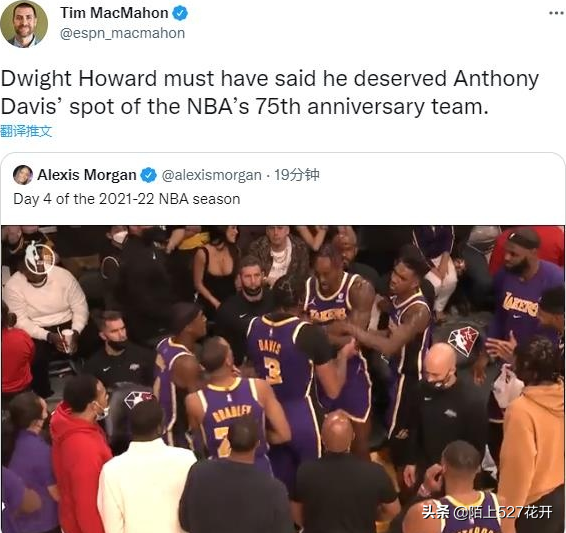
Task: Click the 19分钟 timestamp
Action: 297,175
